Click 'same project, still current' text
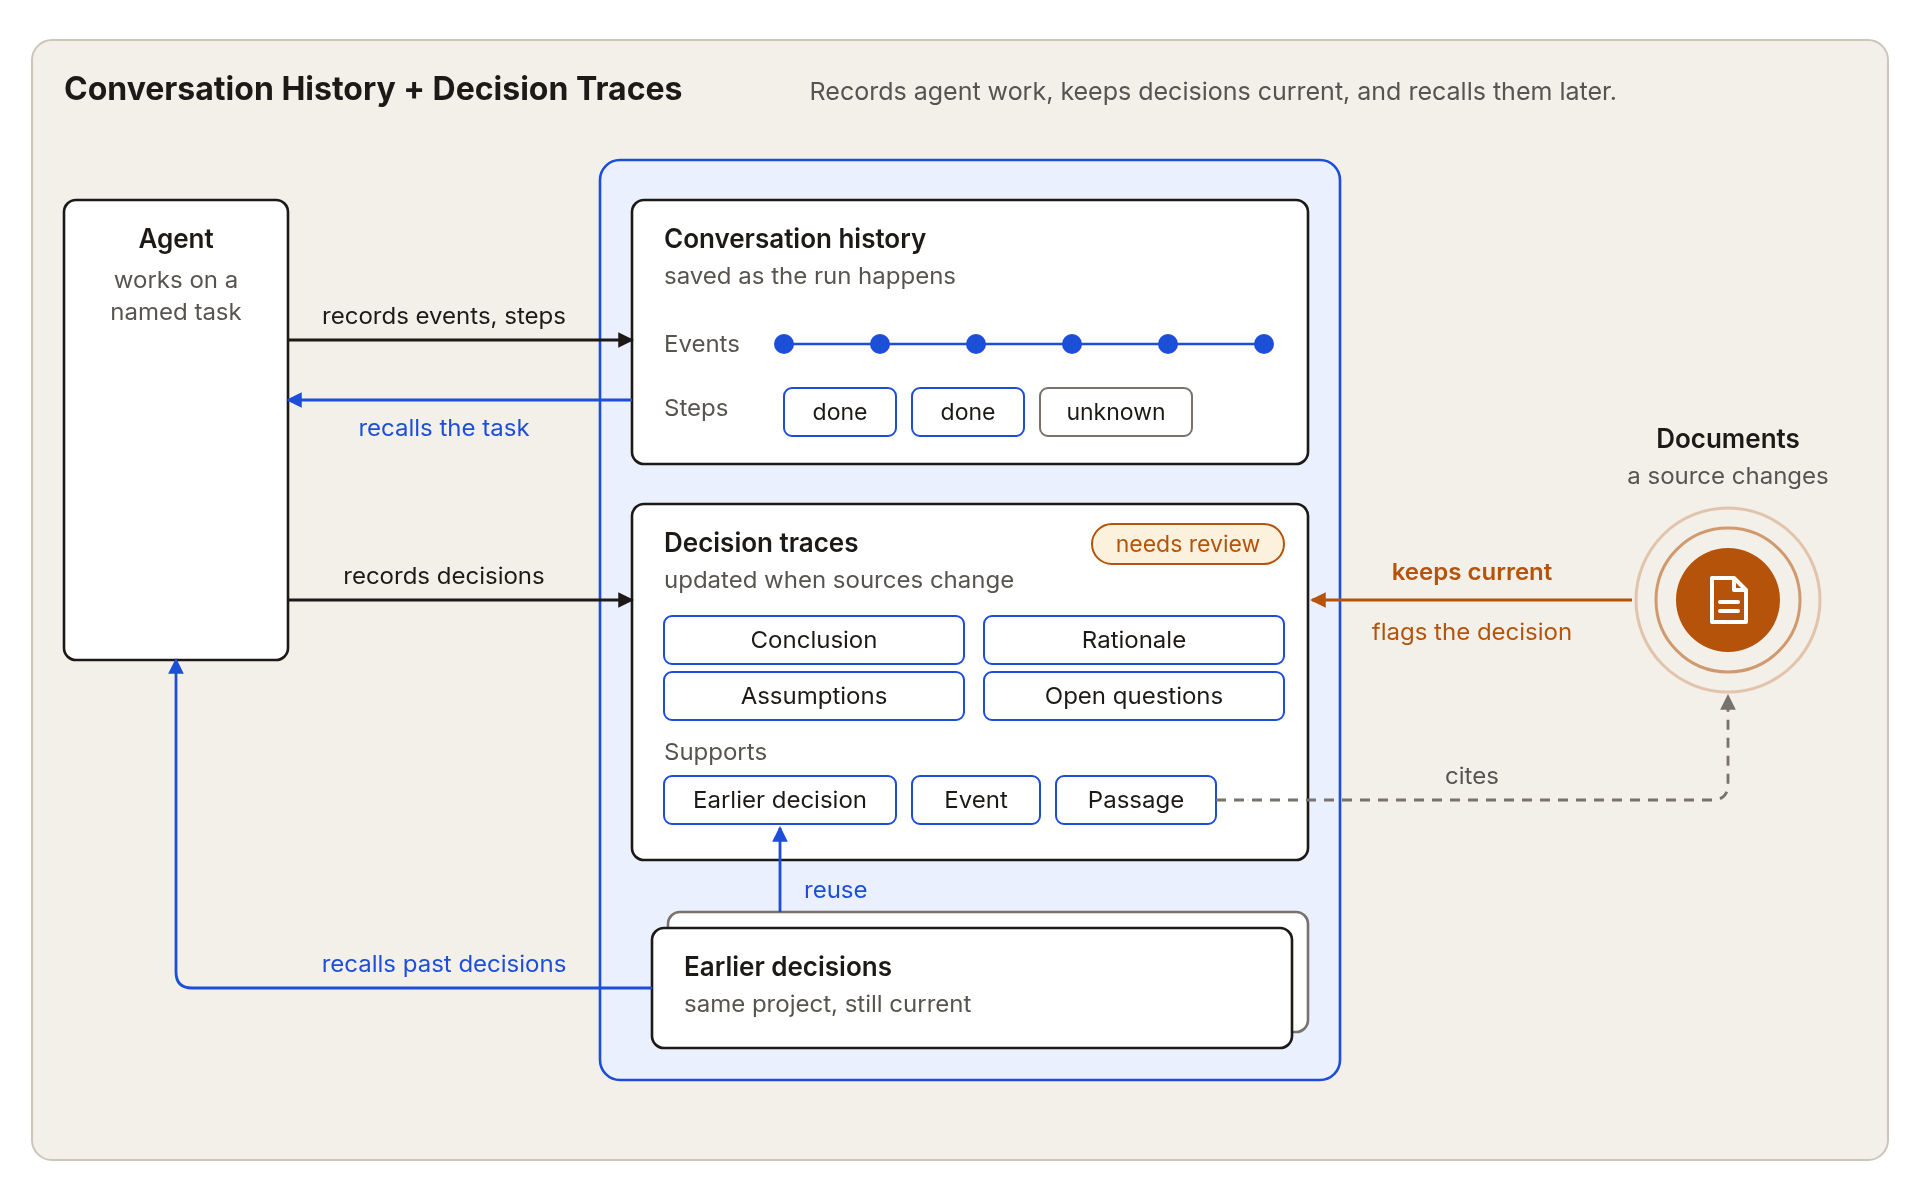Viewport: 1920px width, 1200px height. click(828, 1004)
